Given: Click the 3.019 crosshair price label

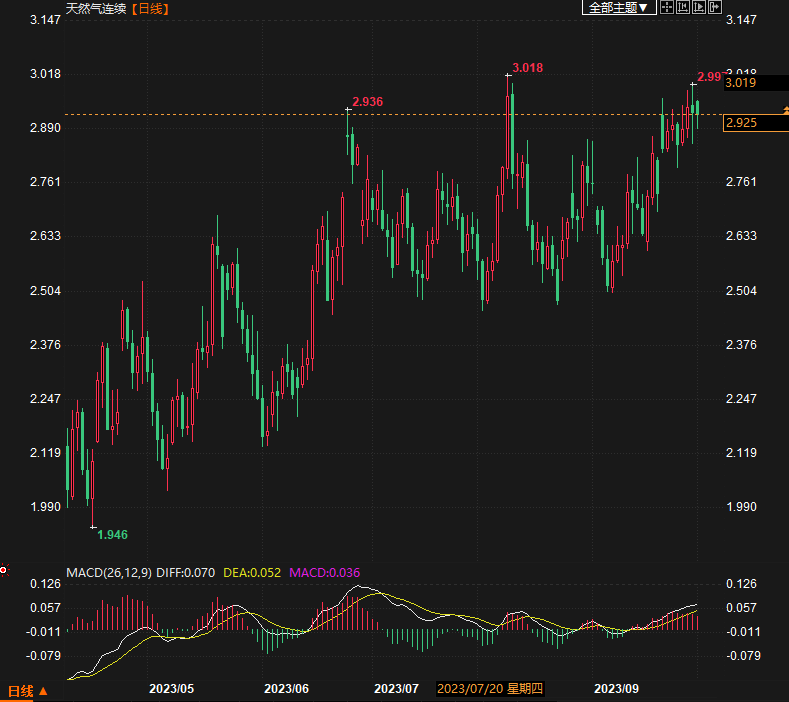Looking at the screenshot, I should tap(741, 83).
